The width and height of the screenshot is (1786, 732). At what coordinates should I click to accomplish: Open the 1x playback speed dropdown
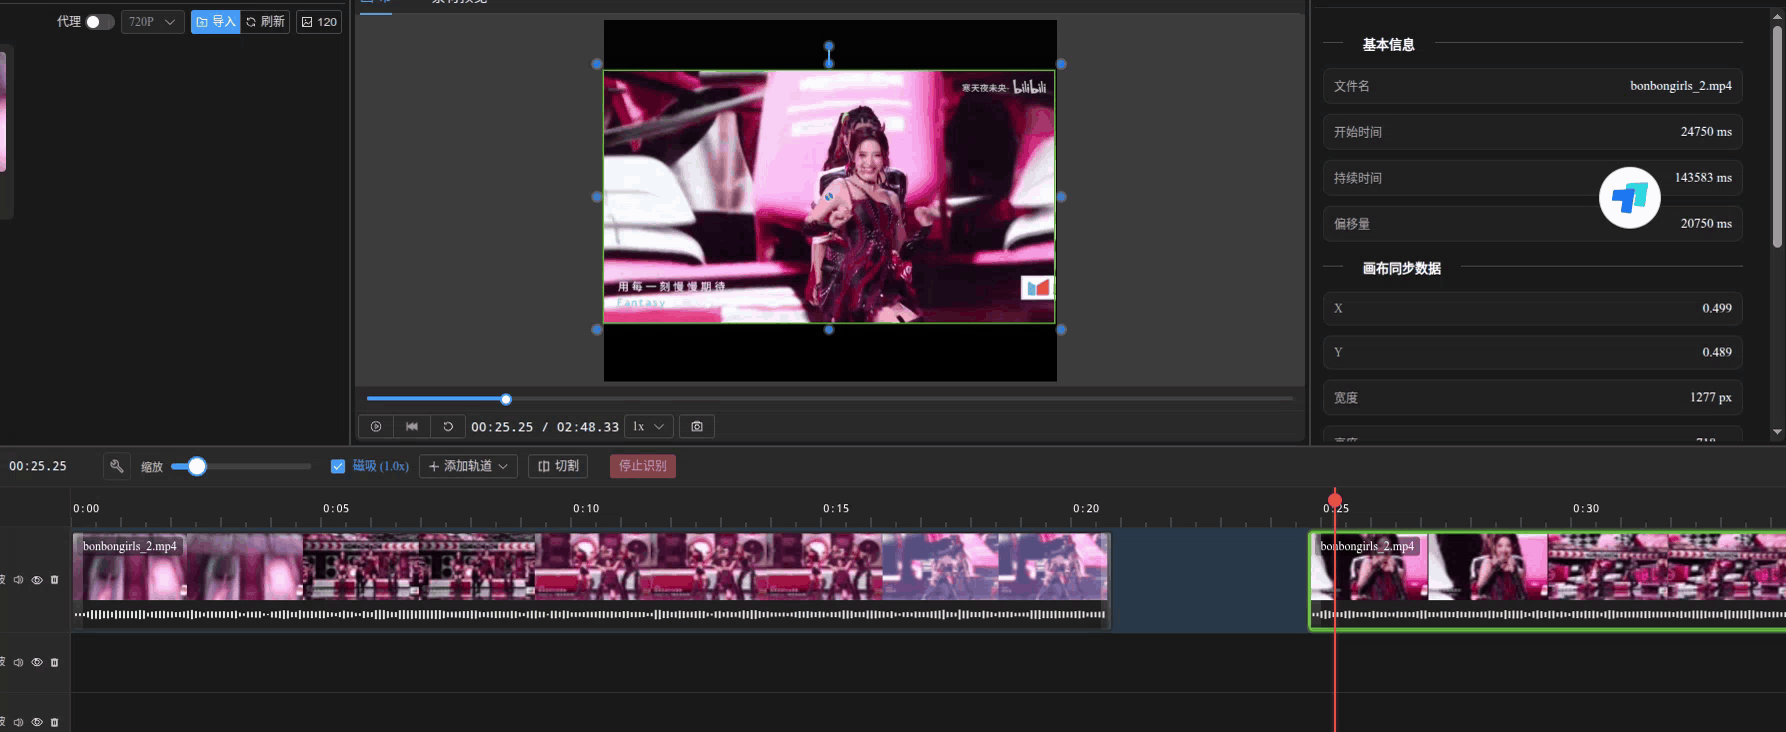coord(648,427)
